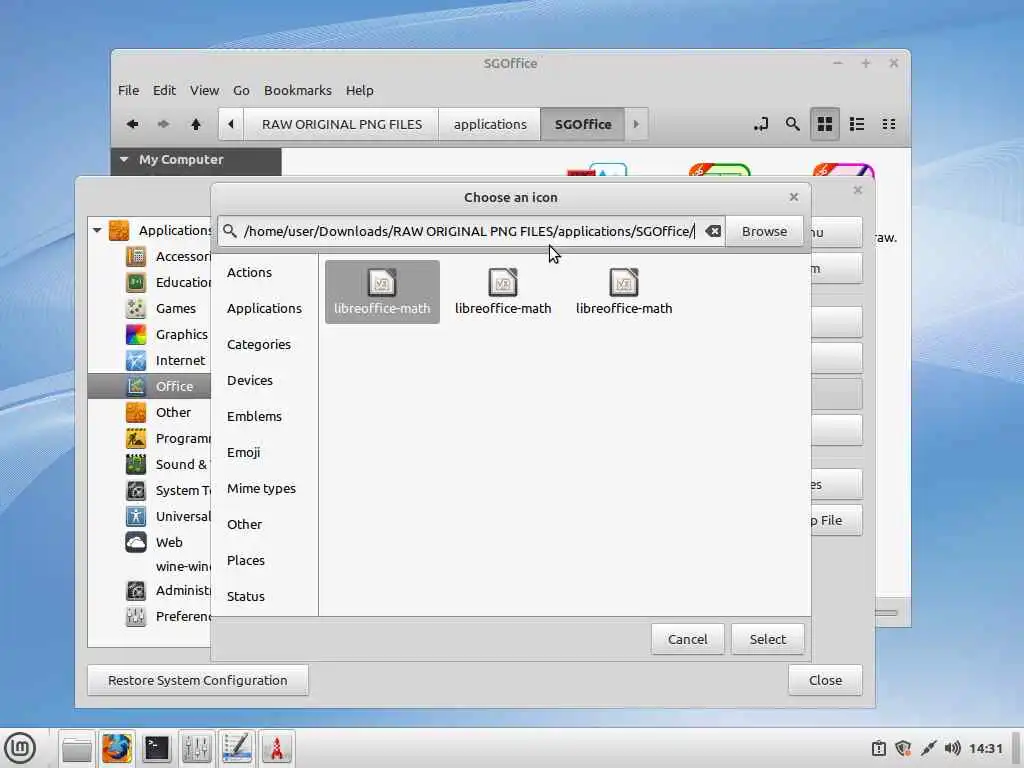This screenshot has width=1024, height=768.
Task: Select System Tools category in menu editor
Action: [170, 490]
